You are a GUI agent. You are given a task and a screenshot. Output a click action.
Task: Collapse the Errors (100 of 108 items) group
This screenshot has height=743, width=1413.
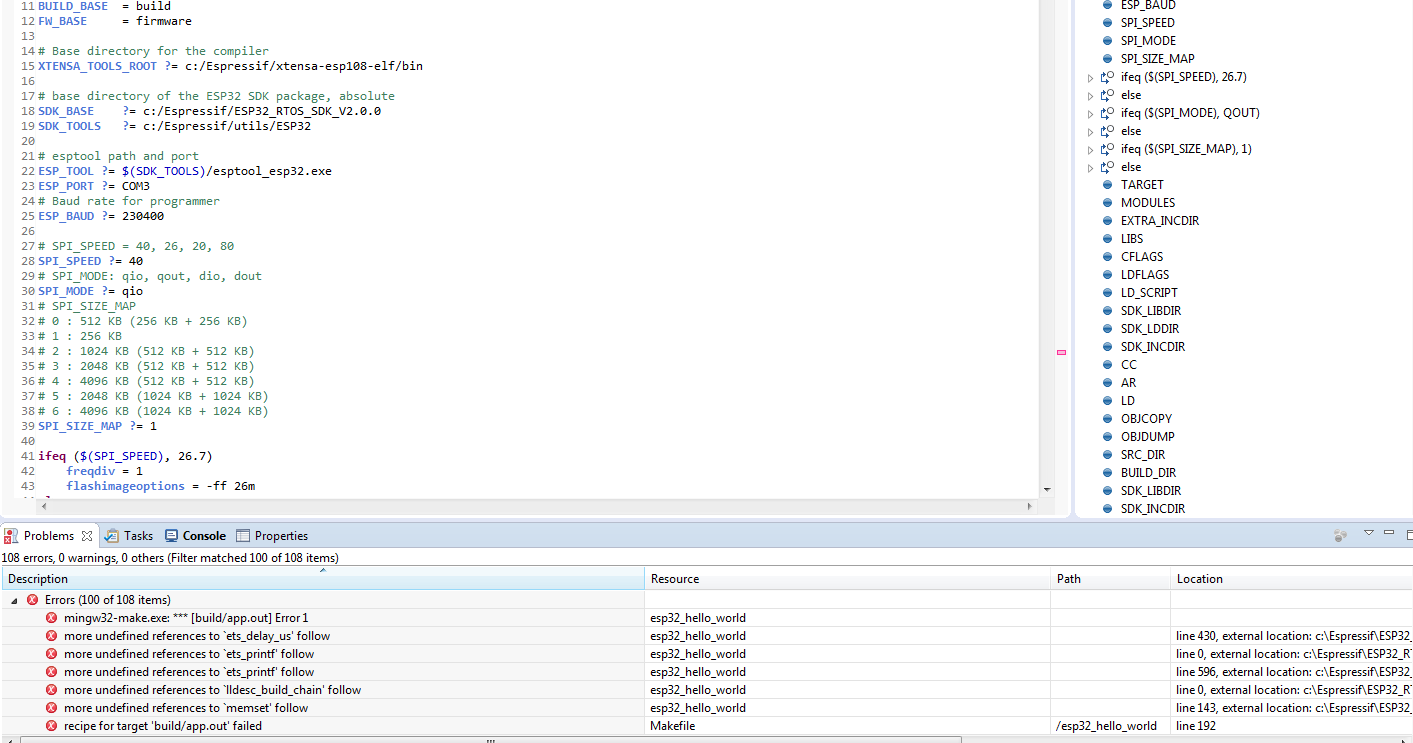click(14, 600)
